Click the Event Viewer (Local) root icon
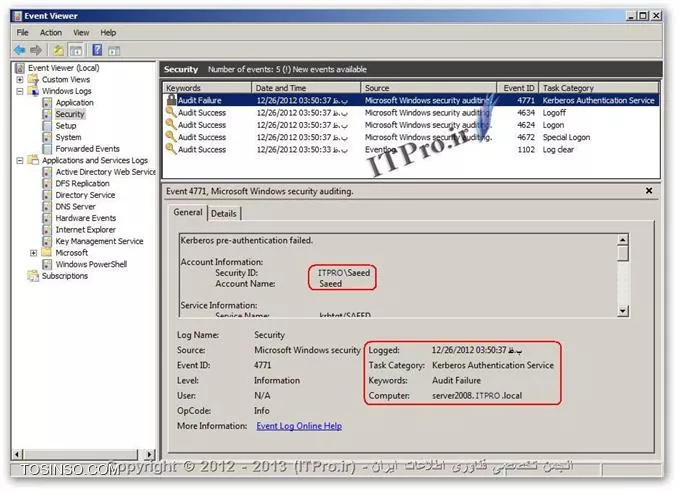 (x=20, y=68)
